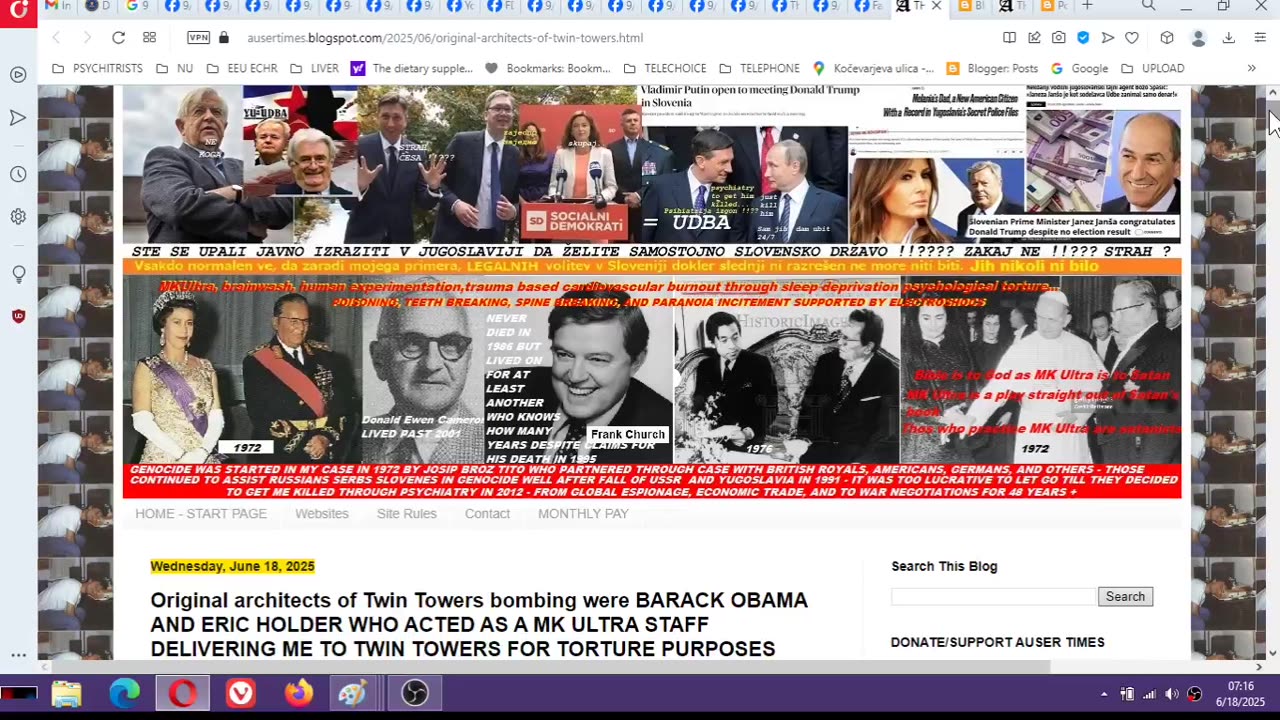
Task: Take a snapshot with the camera icon
Action: 1058,38
